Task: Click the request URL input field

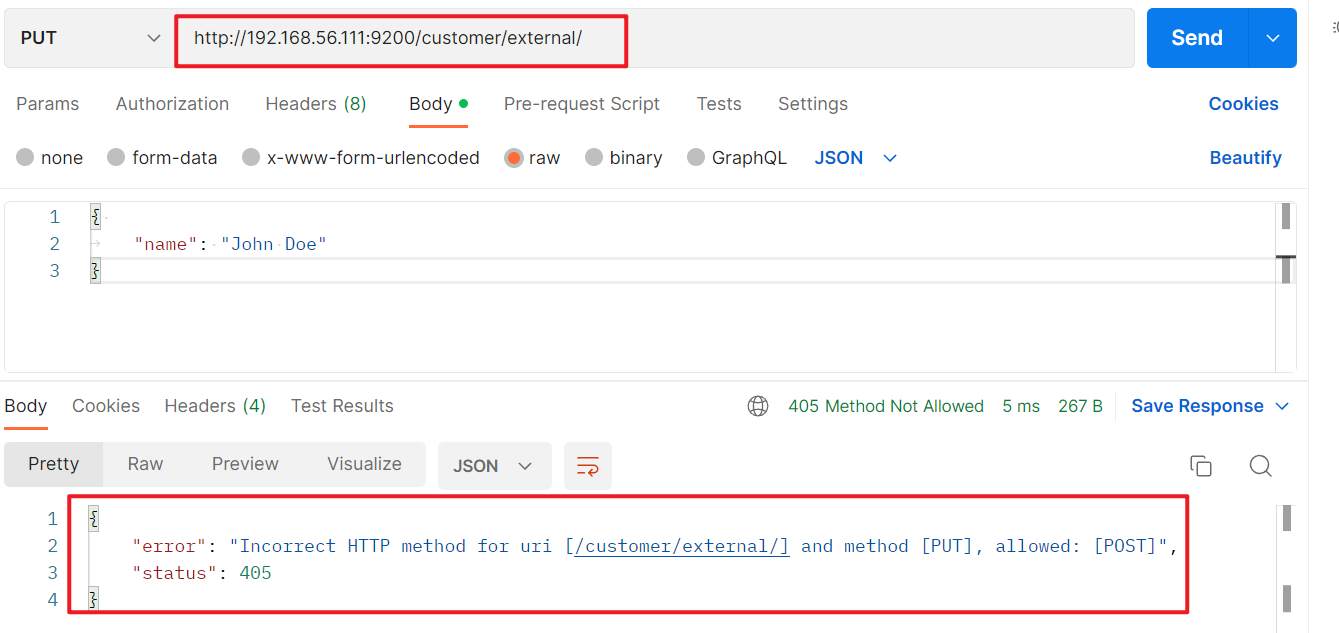Action: click(x=654, y=38)
